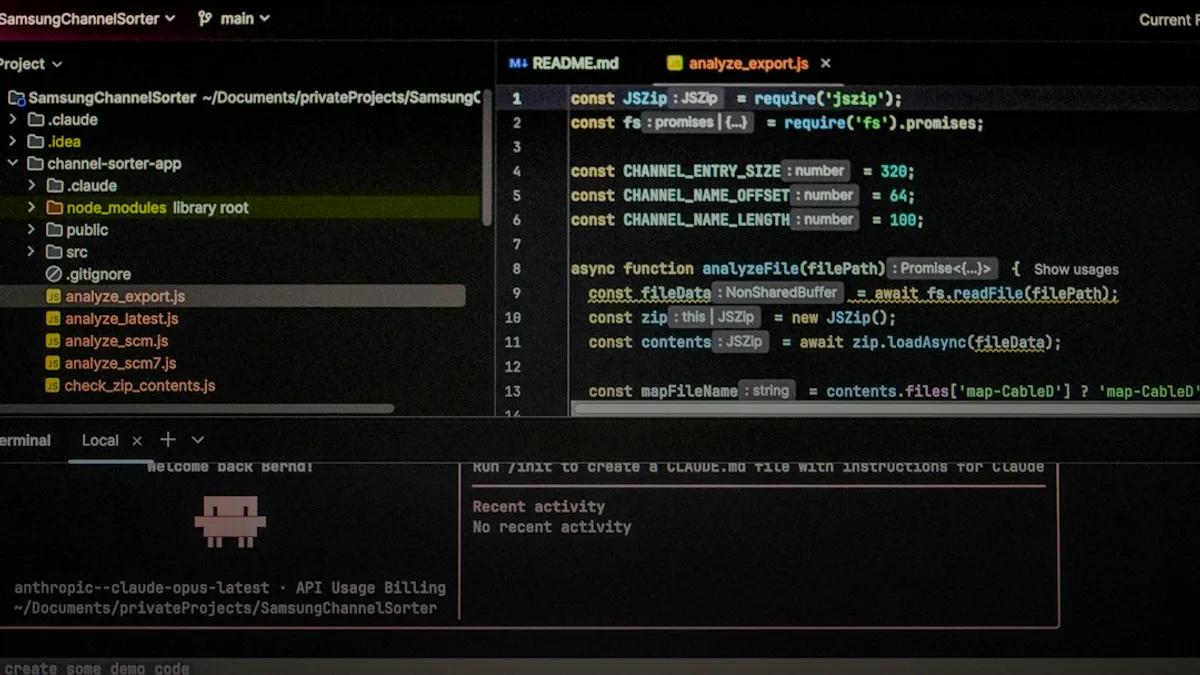
Task: Click the Markdown icon on the README.md tab
Action: (x=518, y=63)
